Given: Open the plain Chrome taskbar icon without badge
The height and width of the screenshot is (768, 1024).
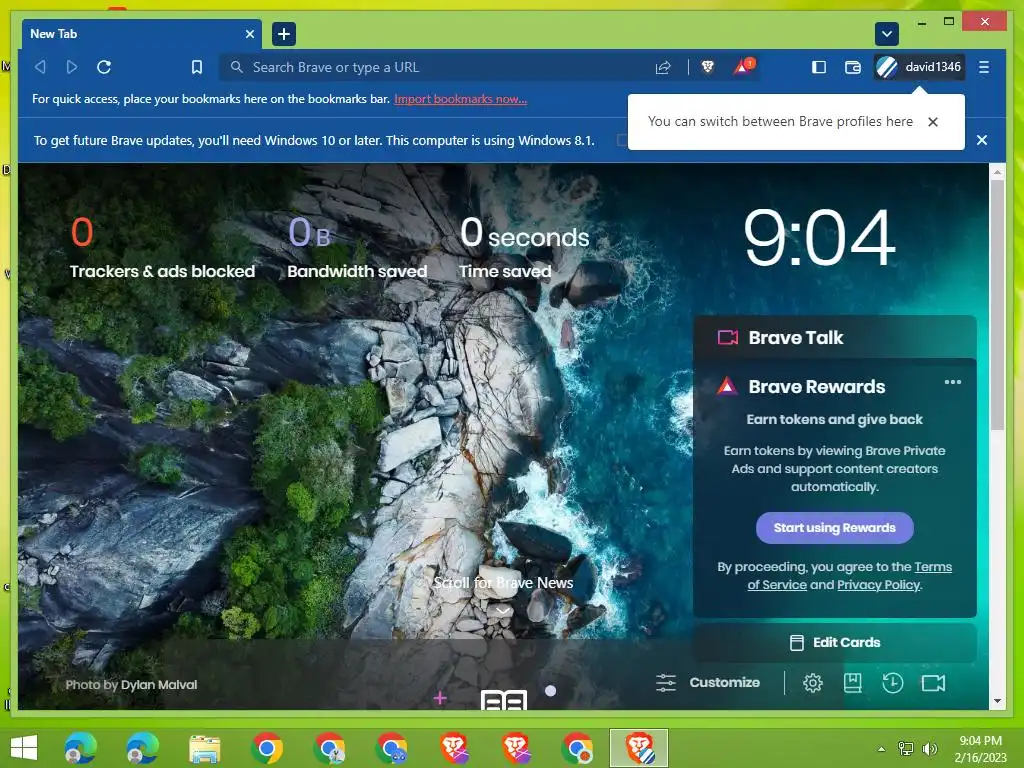Looking at the screenshot, I should point(266,748).
